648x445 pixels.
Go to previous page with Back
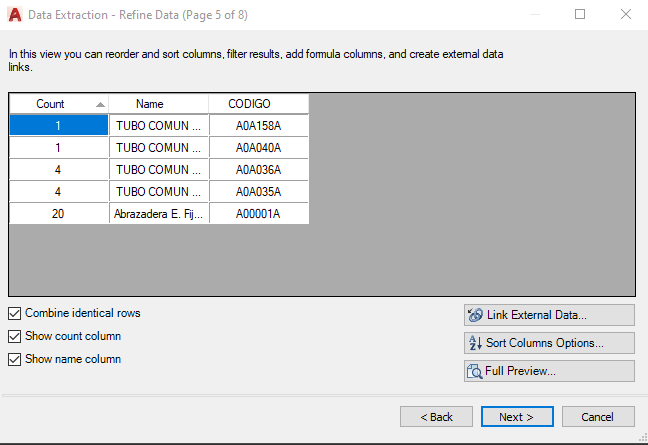click(436, 416)
